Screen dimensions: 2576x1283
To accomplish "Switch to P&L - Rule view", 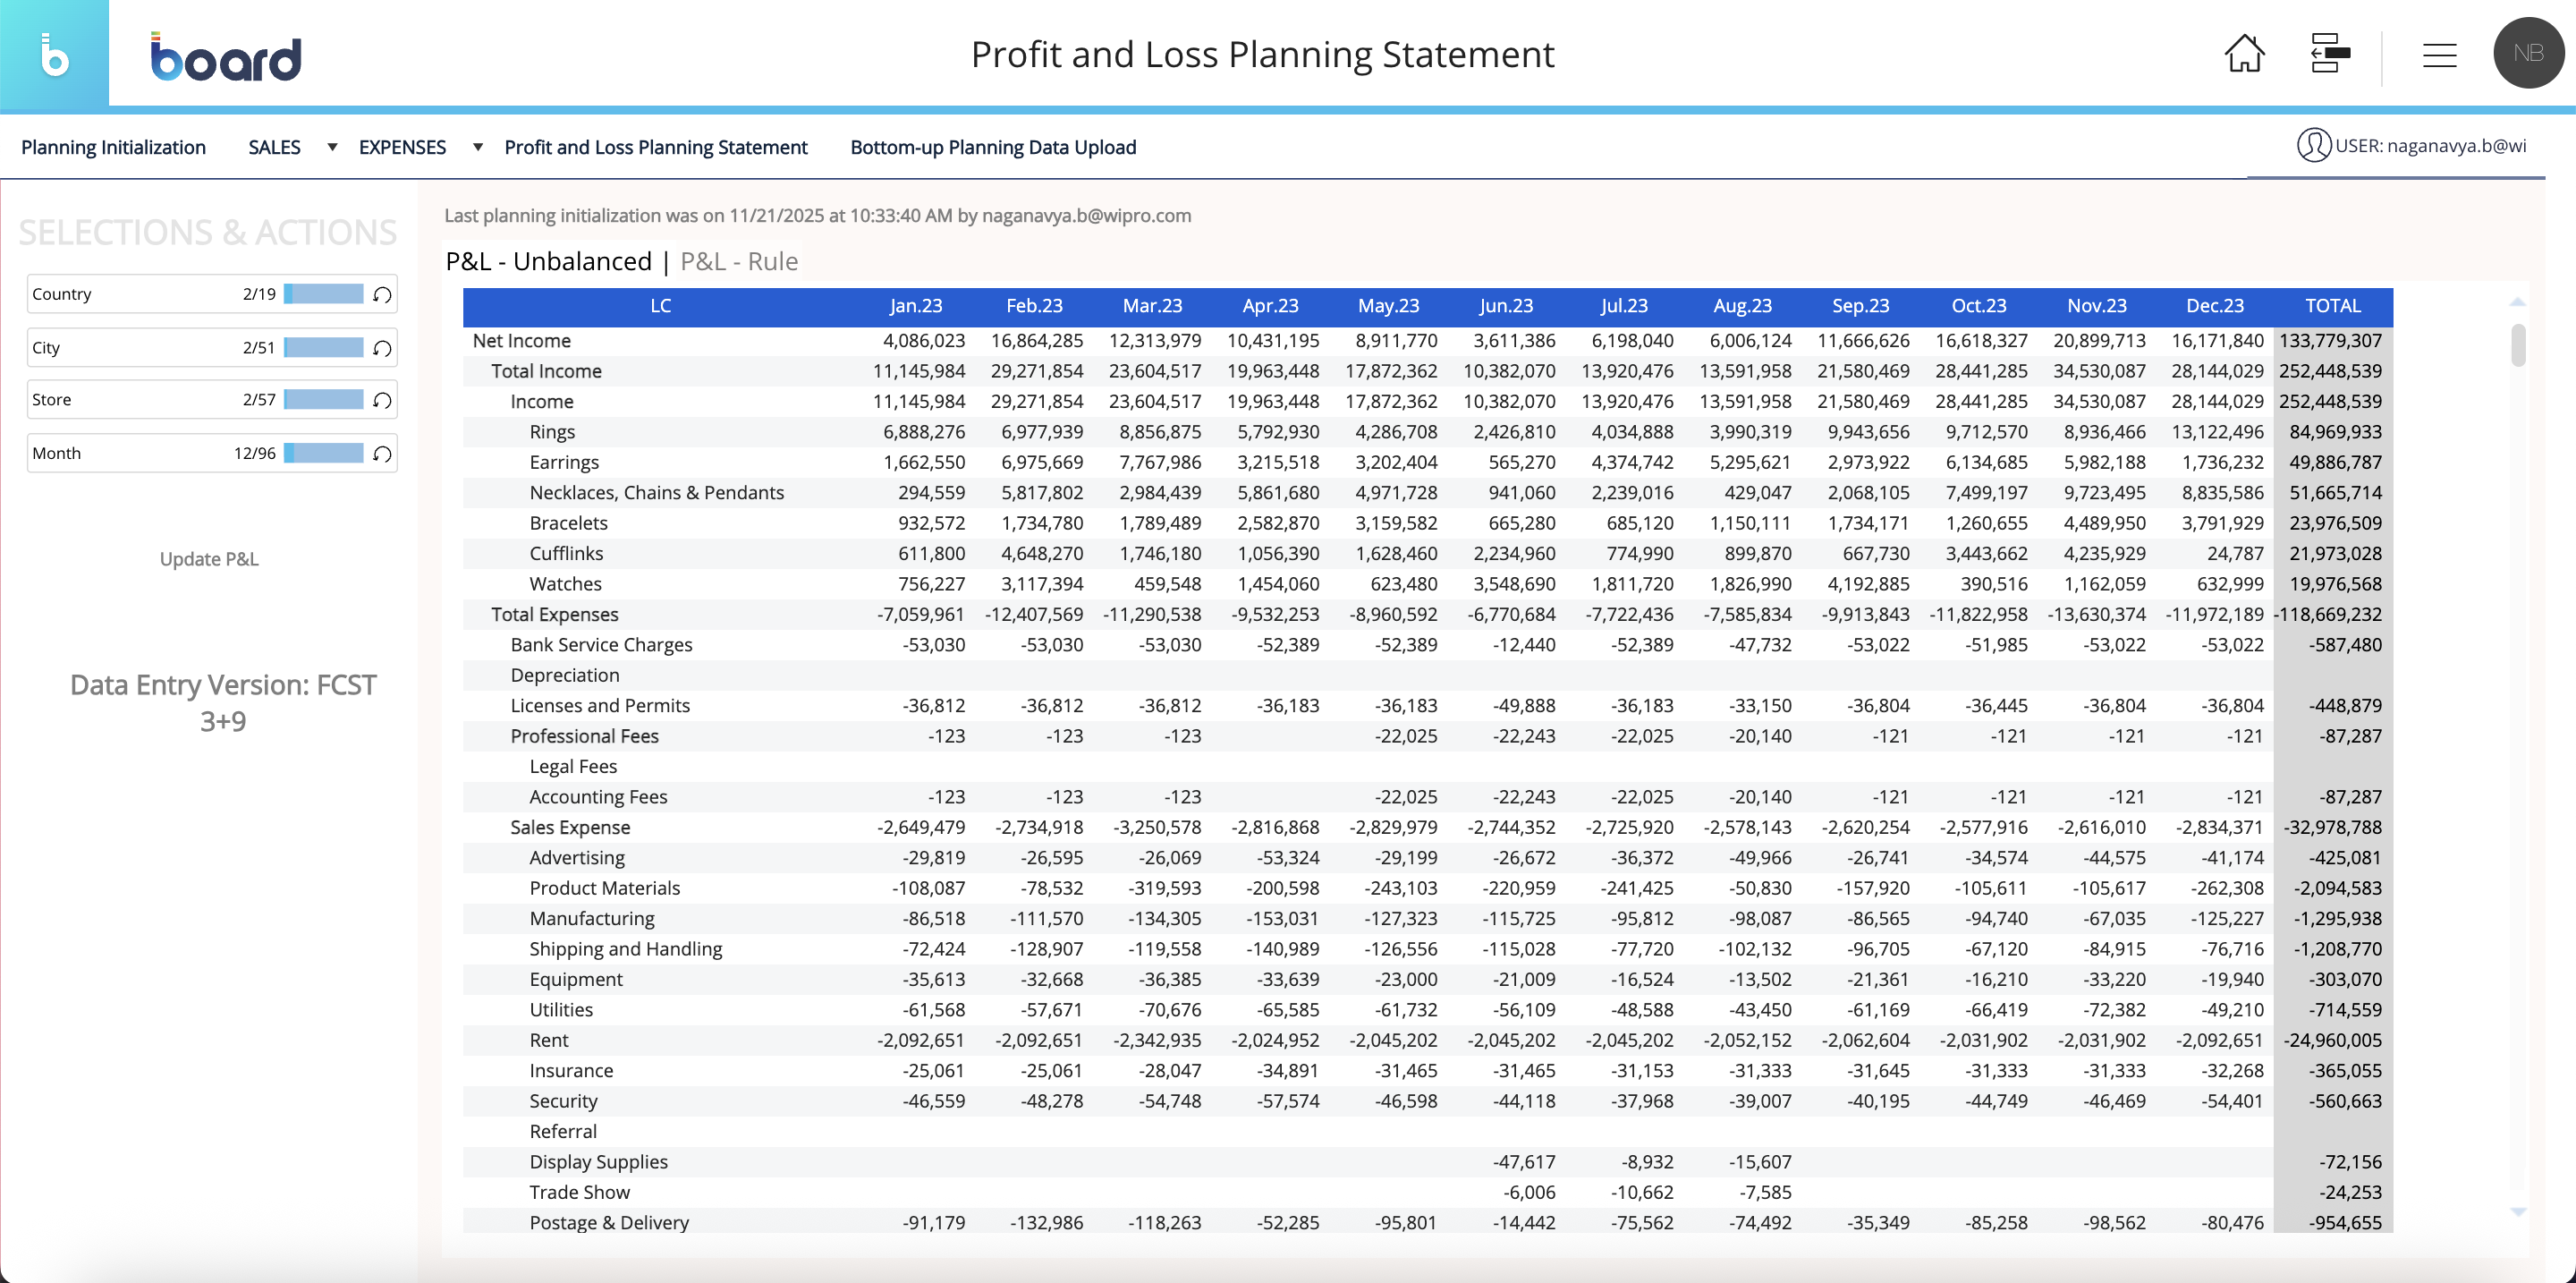I will pyautogui.click(x=738, y=262).
